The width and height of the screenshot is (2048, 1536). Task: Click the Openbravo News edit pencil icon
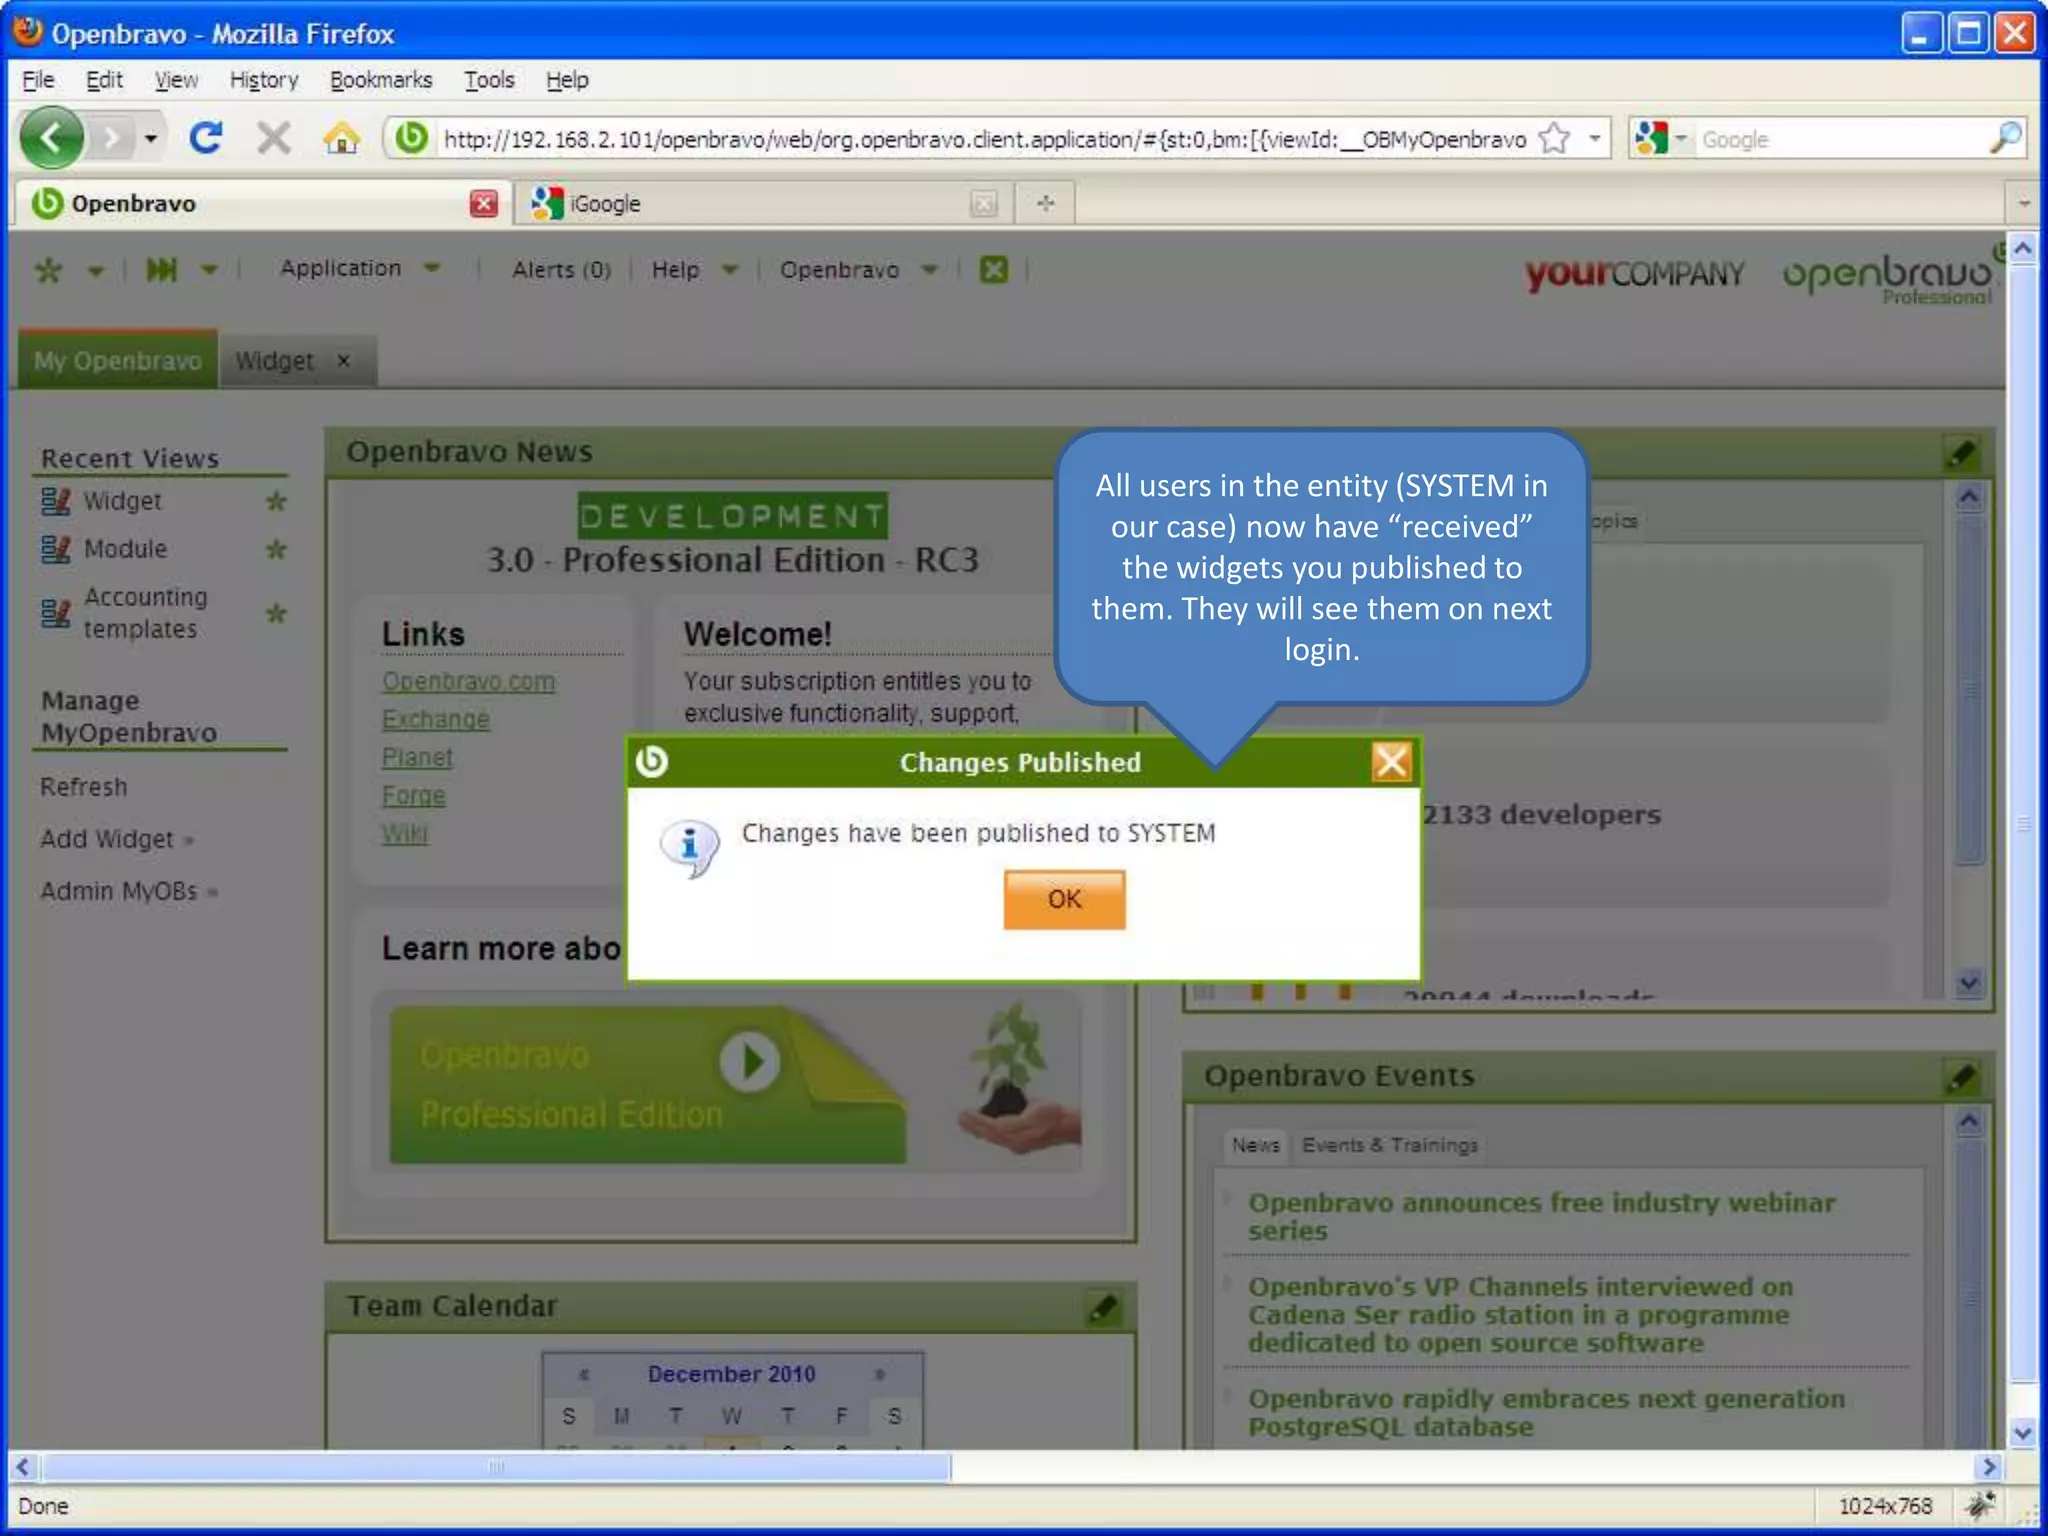[1961, 454]
